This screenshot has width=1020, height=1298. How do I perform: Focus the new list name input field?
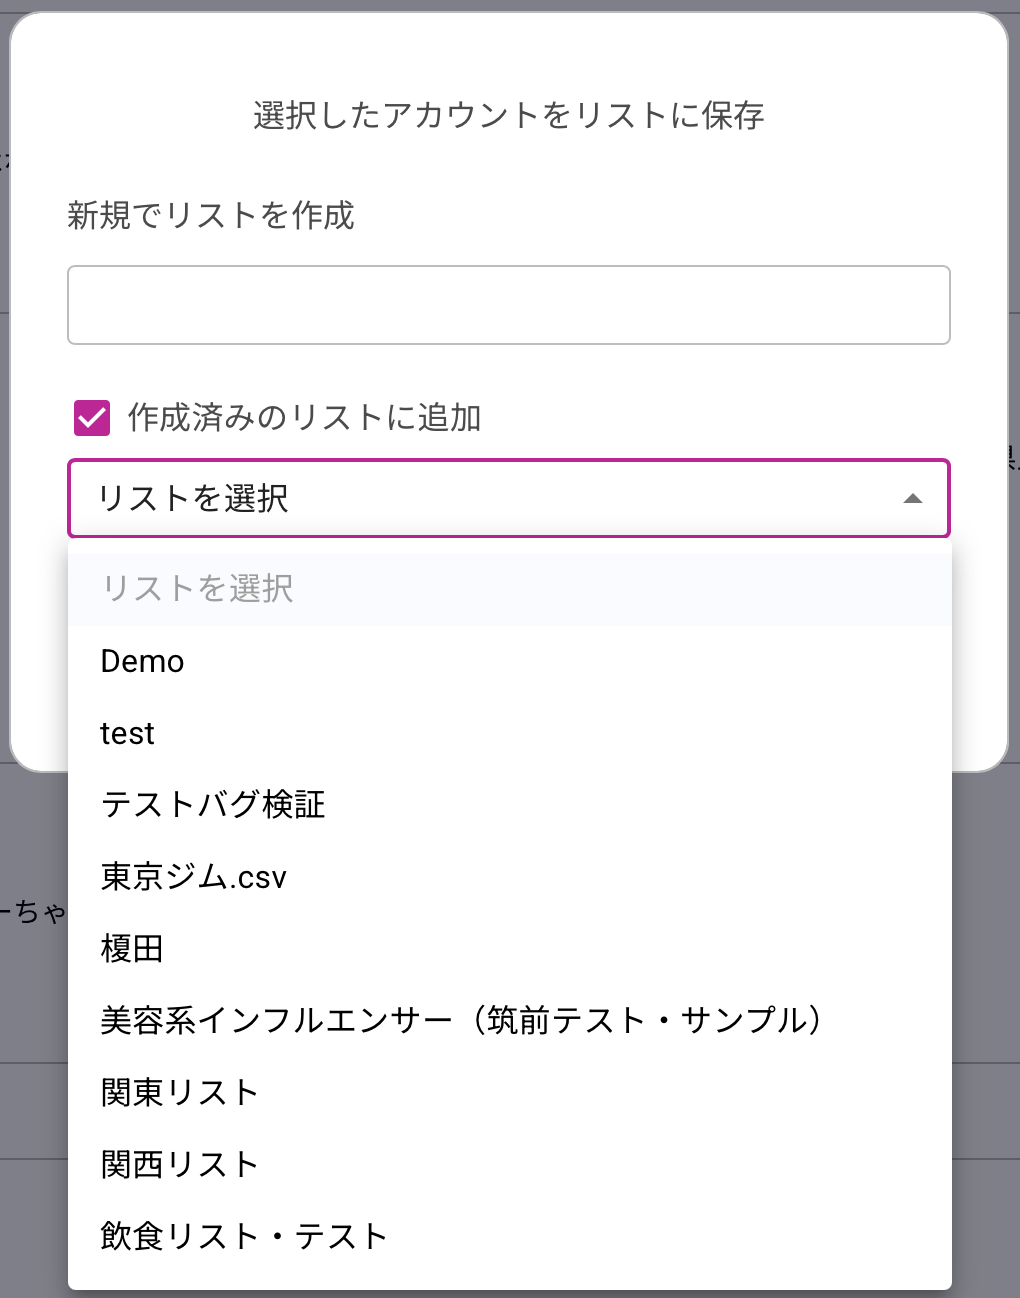coord(508,305)
